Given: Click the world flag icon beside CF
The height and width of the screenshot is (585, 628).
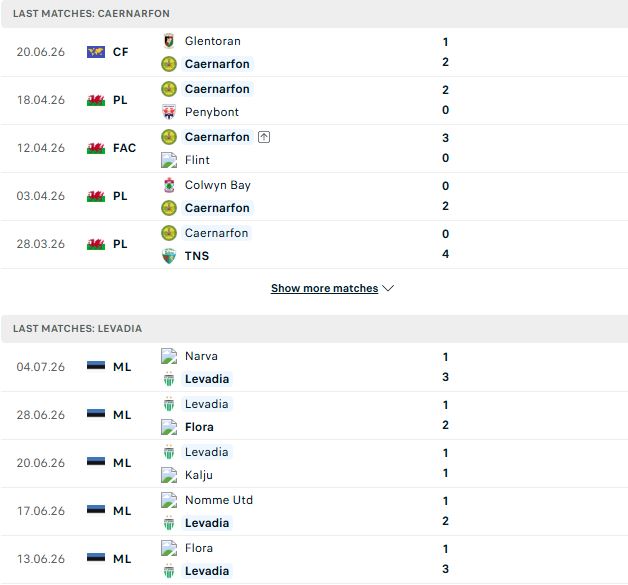Looking at the screenshot, I should [x=96, y=52].
